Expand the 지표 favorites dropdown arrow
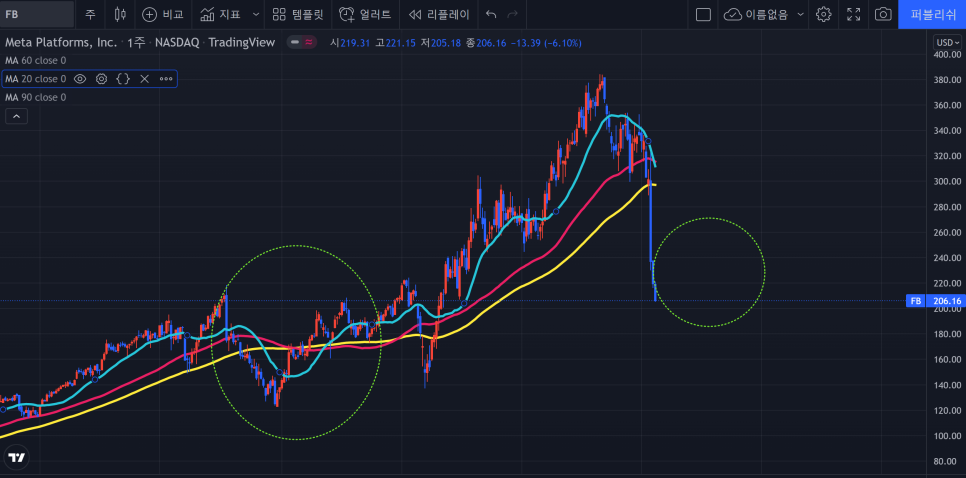The image size is (966, 478). [256, 14]
